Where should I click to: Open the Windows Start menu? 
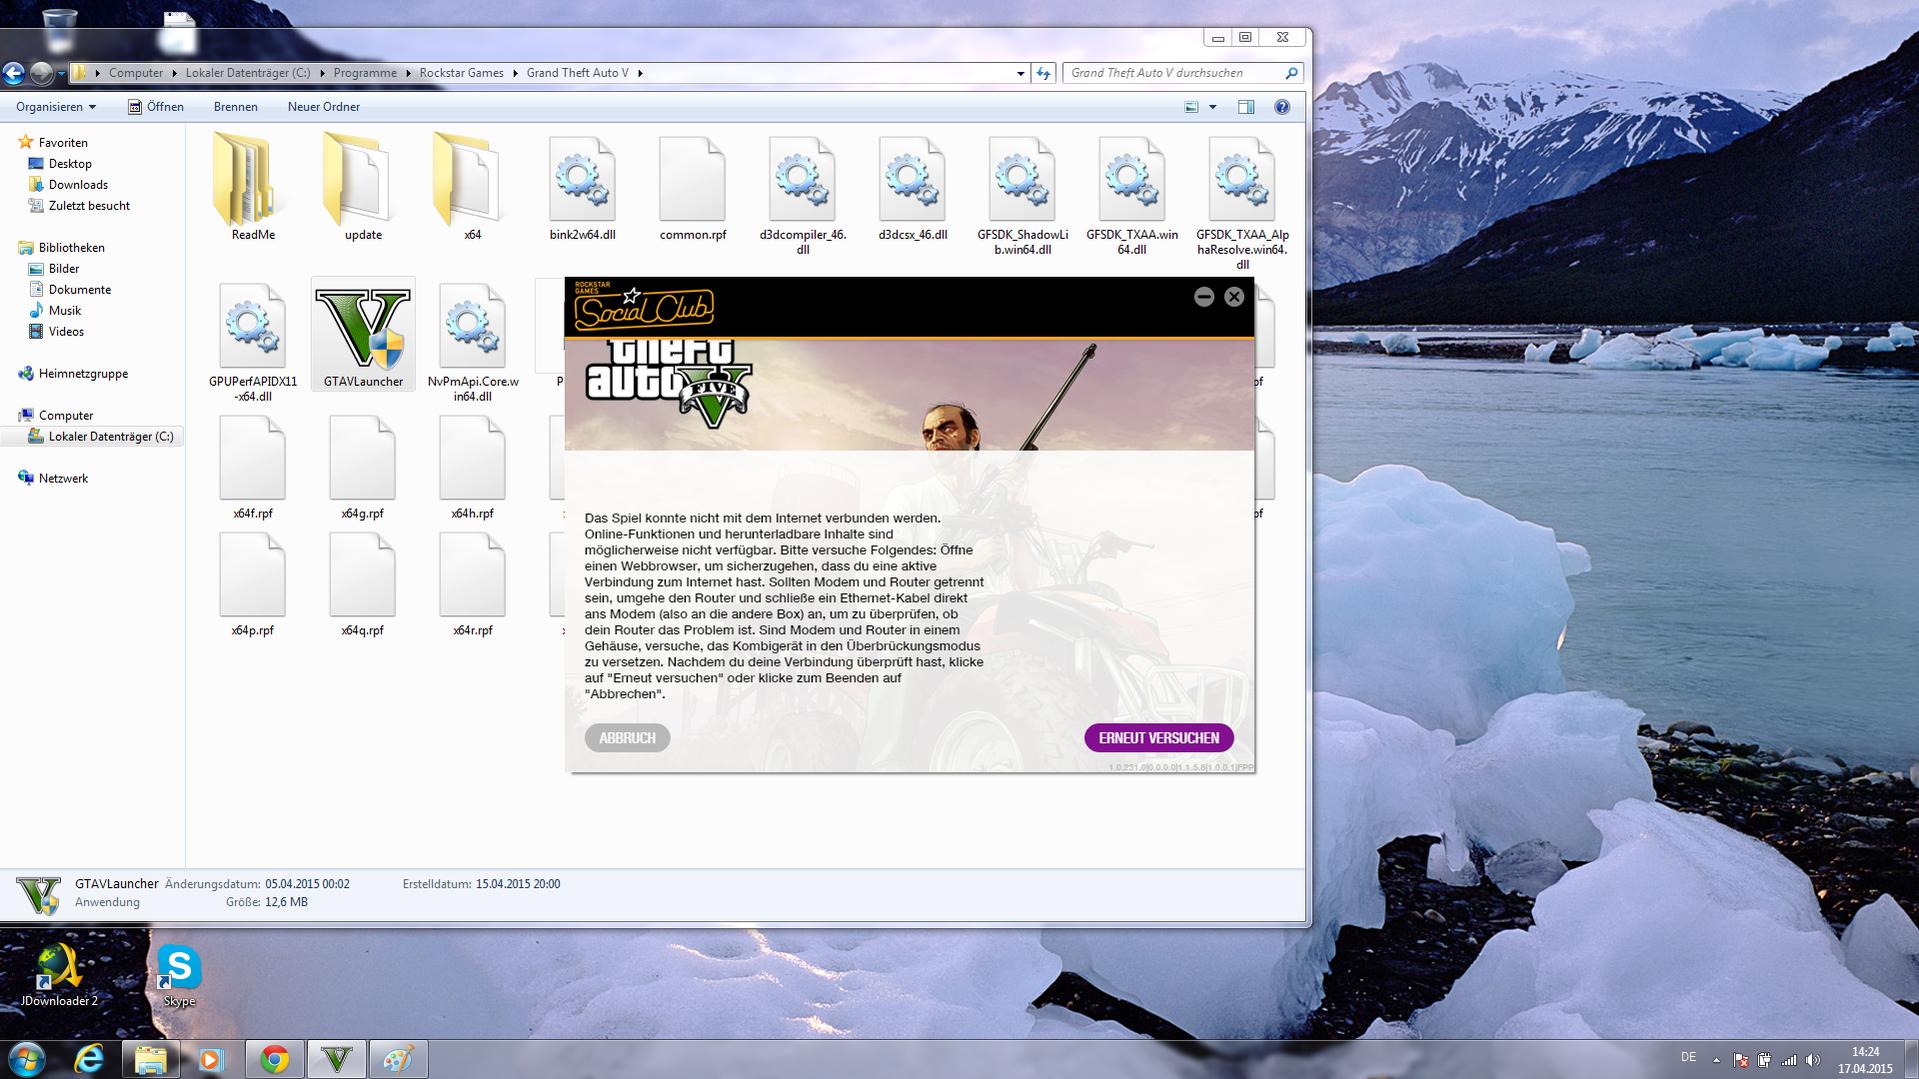coord(27,1059)
